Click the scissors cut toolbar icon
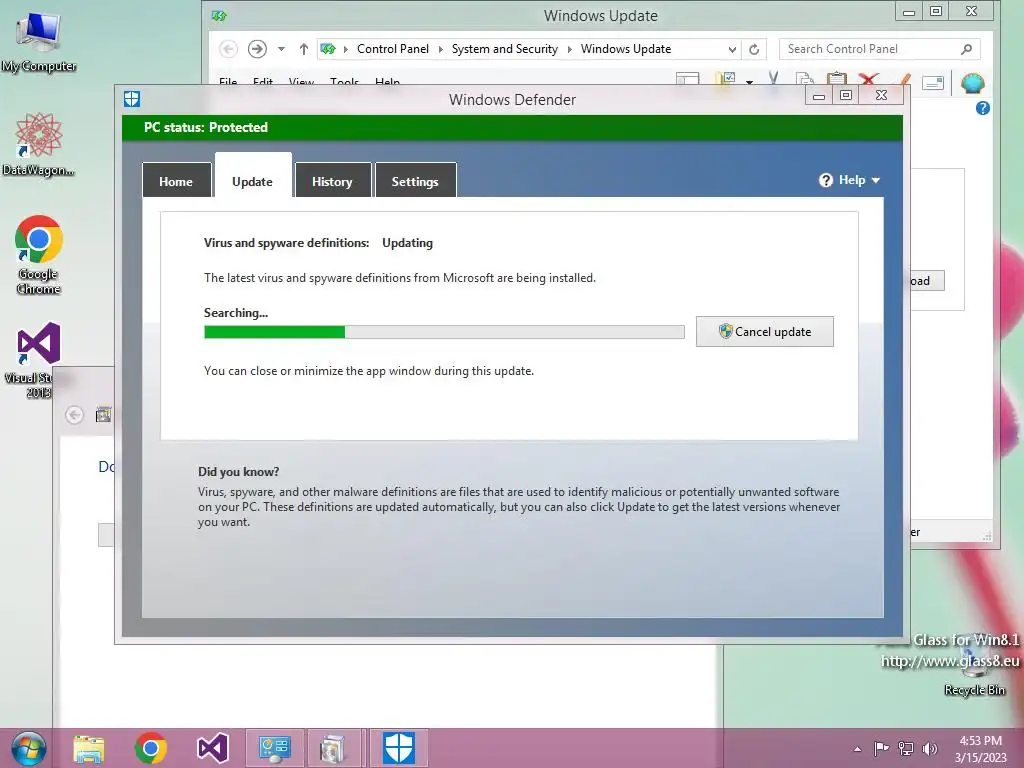The height and width of the screenshot is (768, 1024). coord(774,80)
